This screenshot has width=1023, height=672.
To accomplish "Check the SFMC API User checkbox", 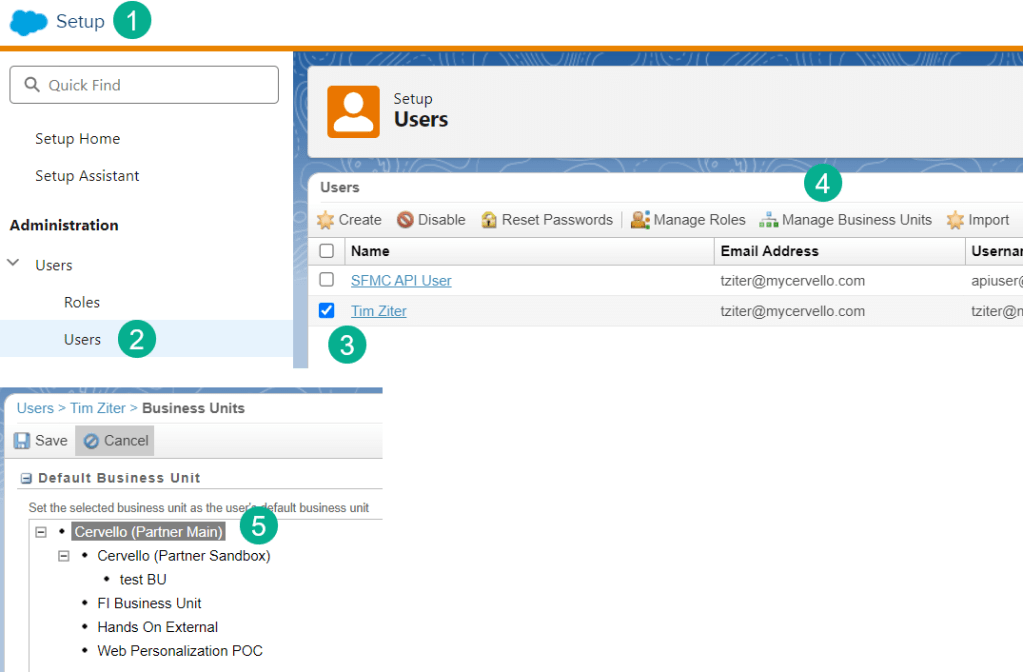I will coord(326,280).
